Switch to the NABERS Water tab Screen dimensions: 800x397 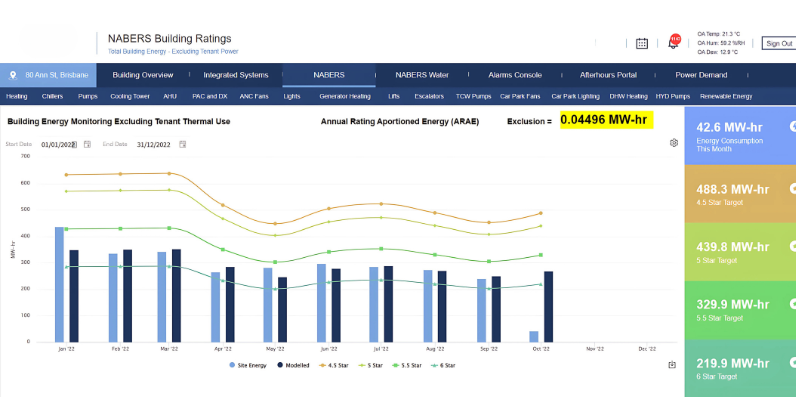click(x=422, y=75)
